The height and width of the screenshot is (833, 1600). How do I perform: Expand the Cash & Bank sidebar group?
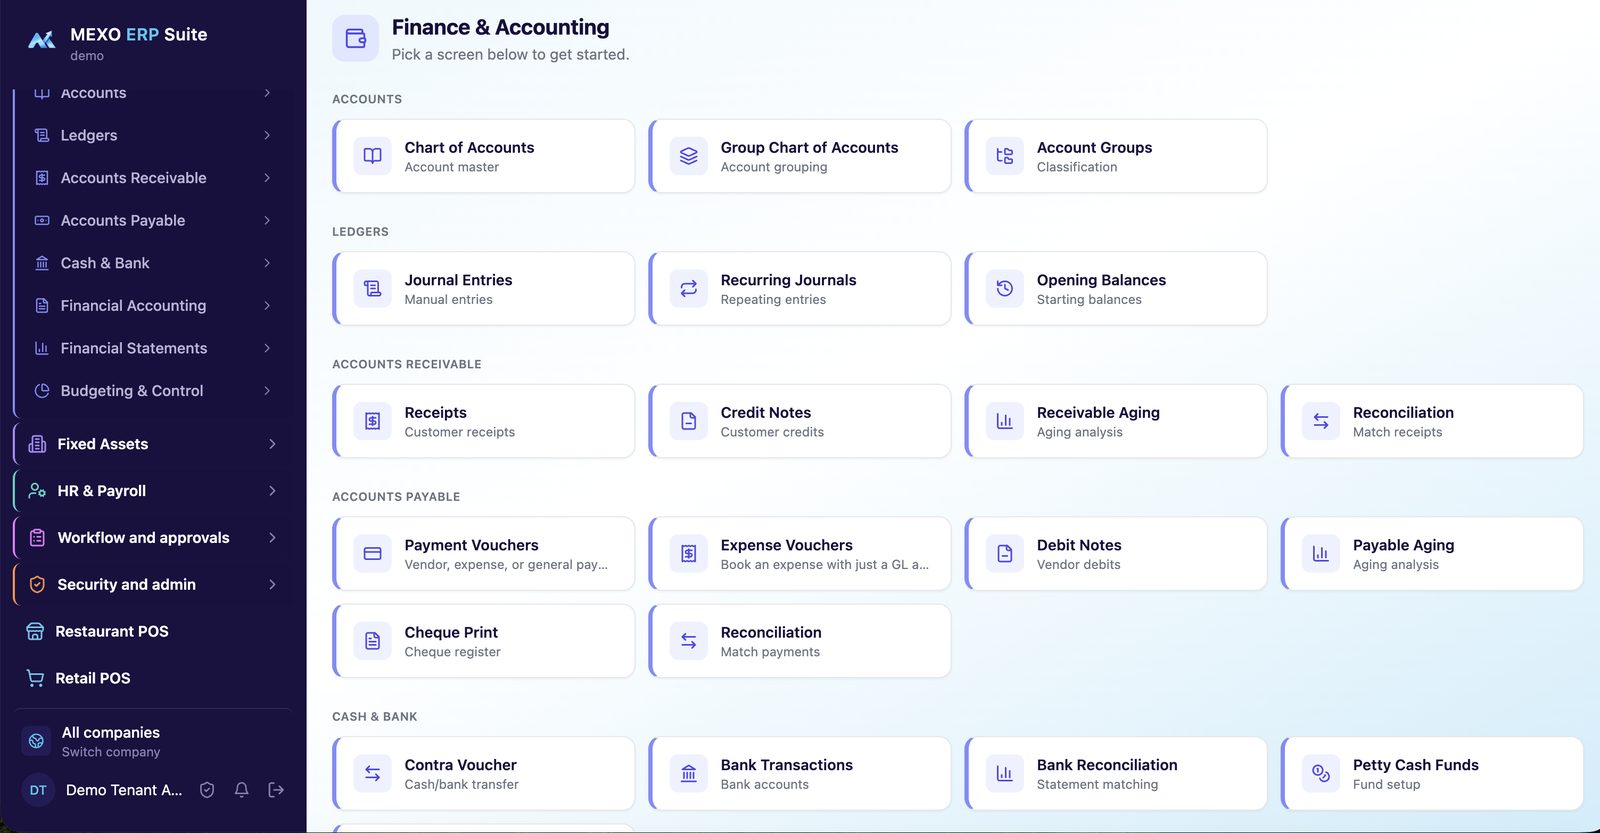tap(153, 263)
